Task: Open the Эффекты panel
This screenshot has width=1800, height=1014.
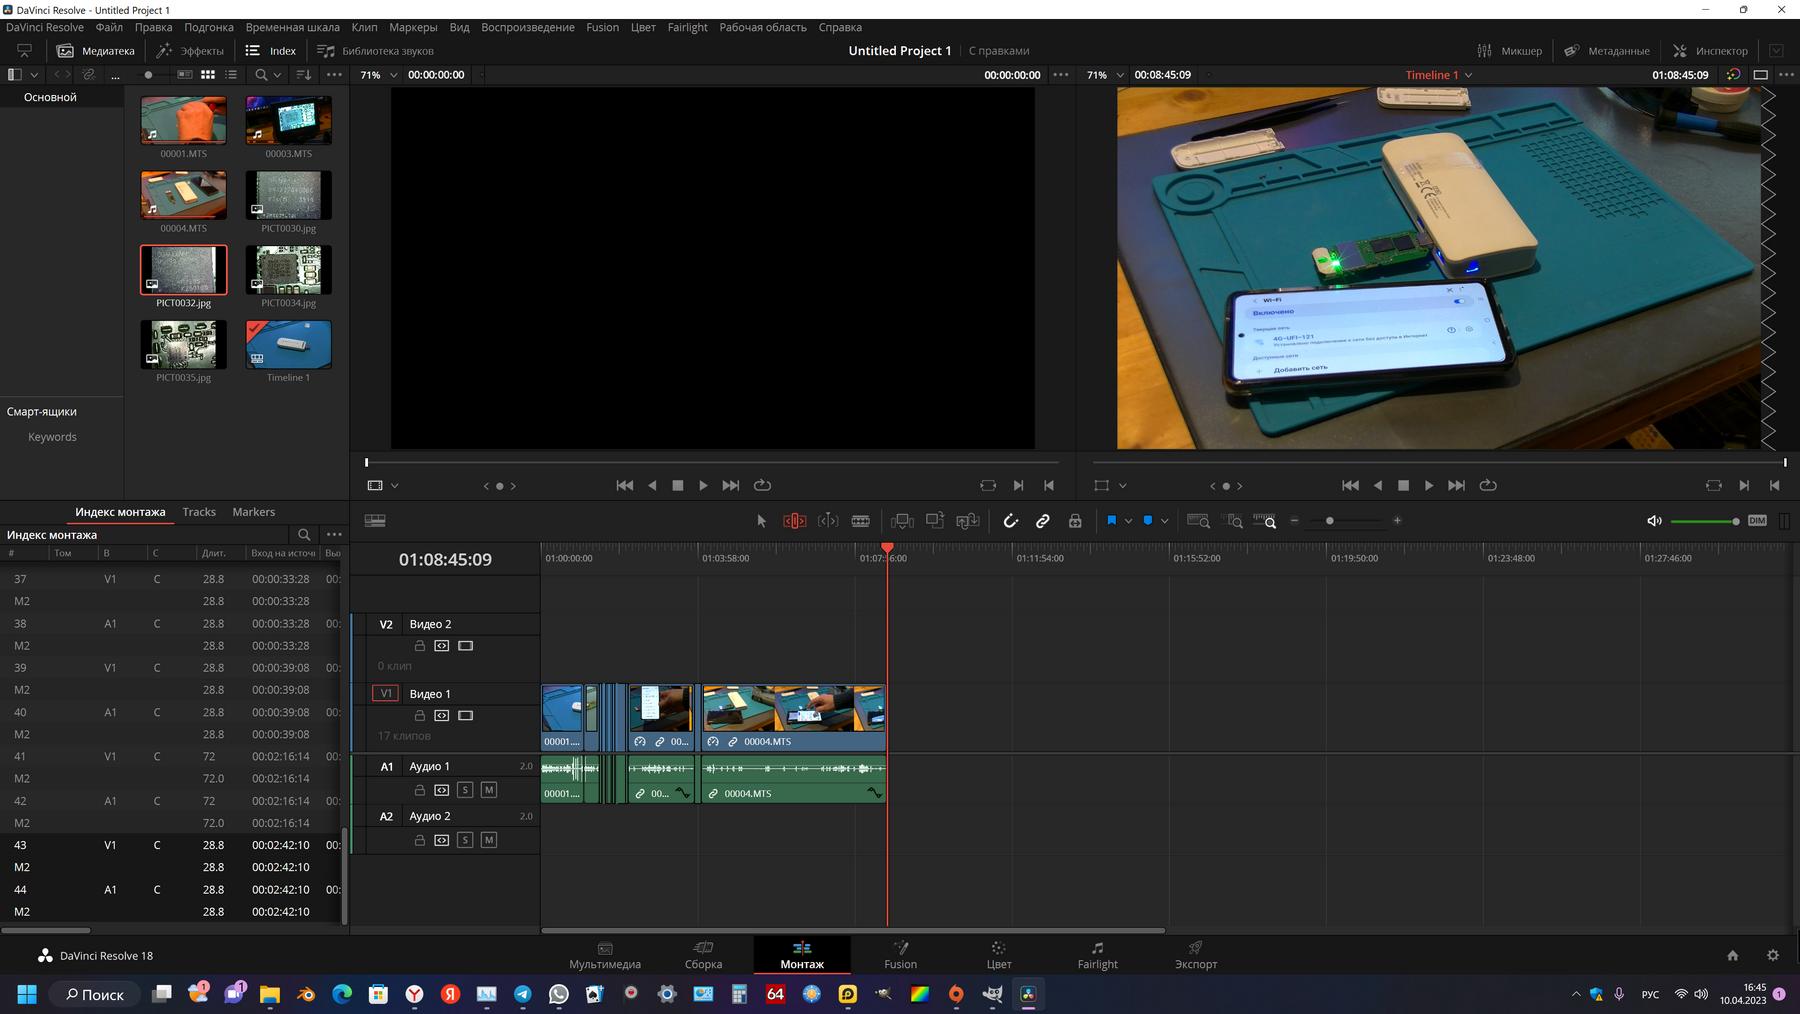Action: [190, 51]
